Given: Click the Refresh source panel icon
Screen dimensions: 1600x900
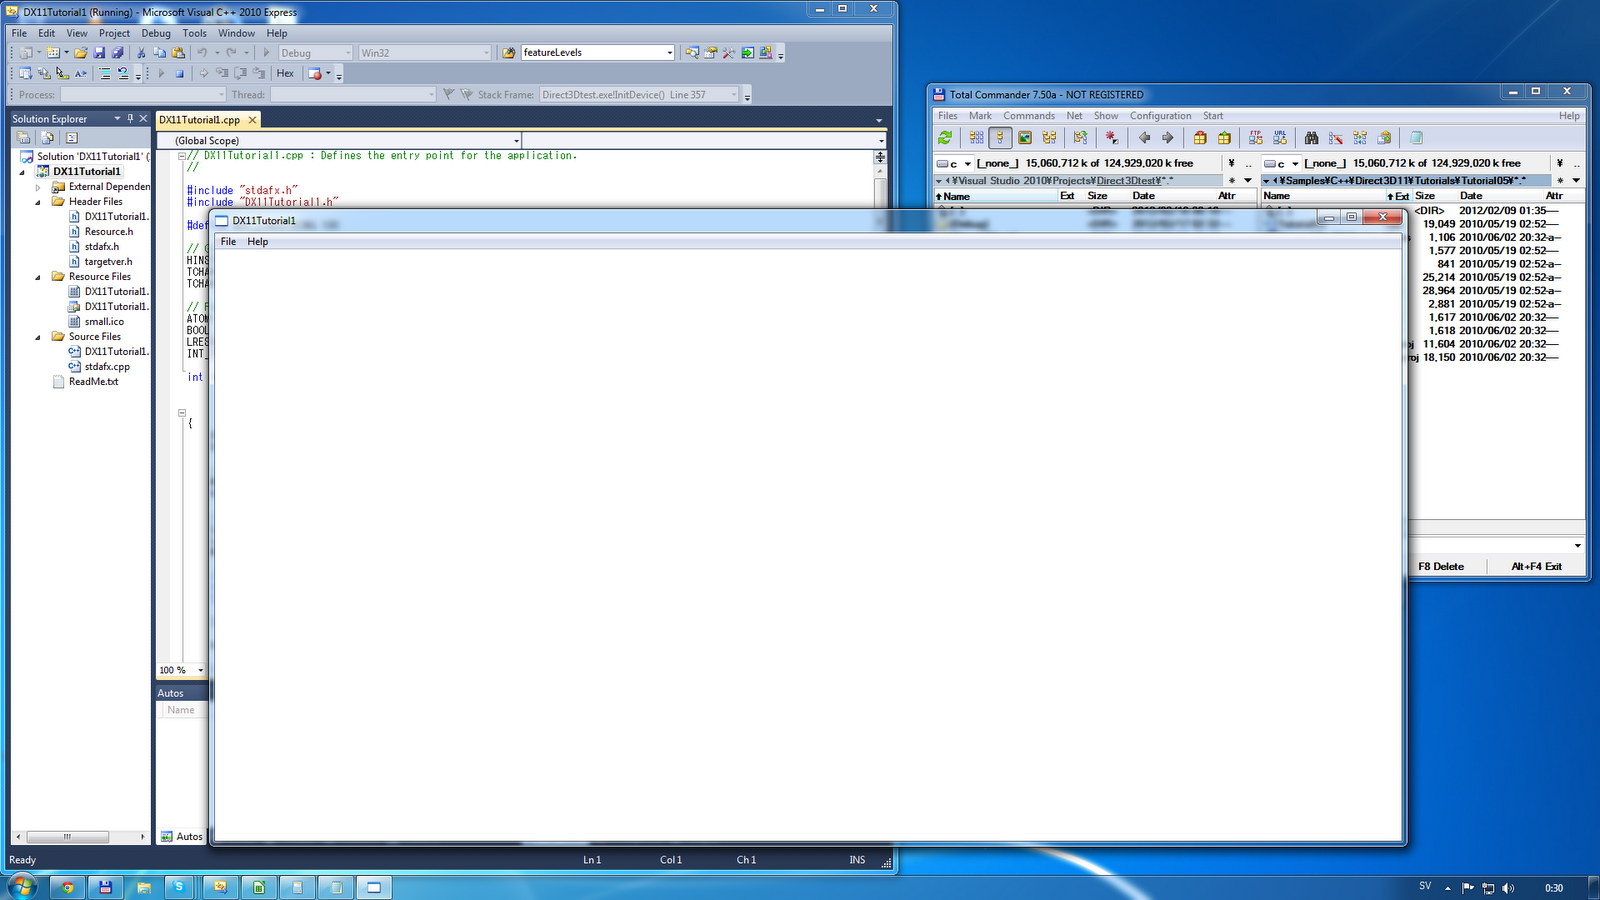Looking at the screenshot, I should [x=947, y=138].
